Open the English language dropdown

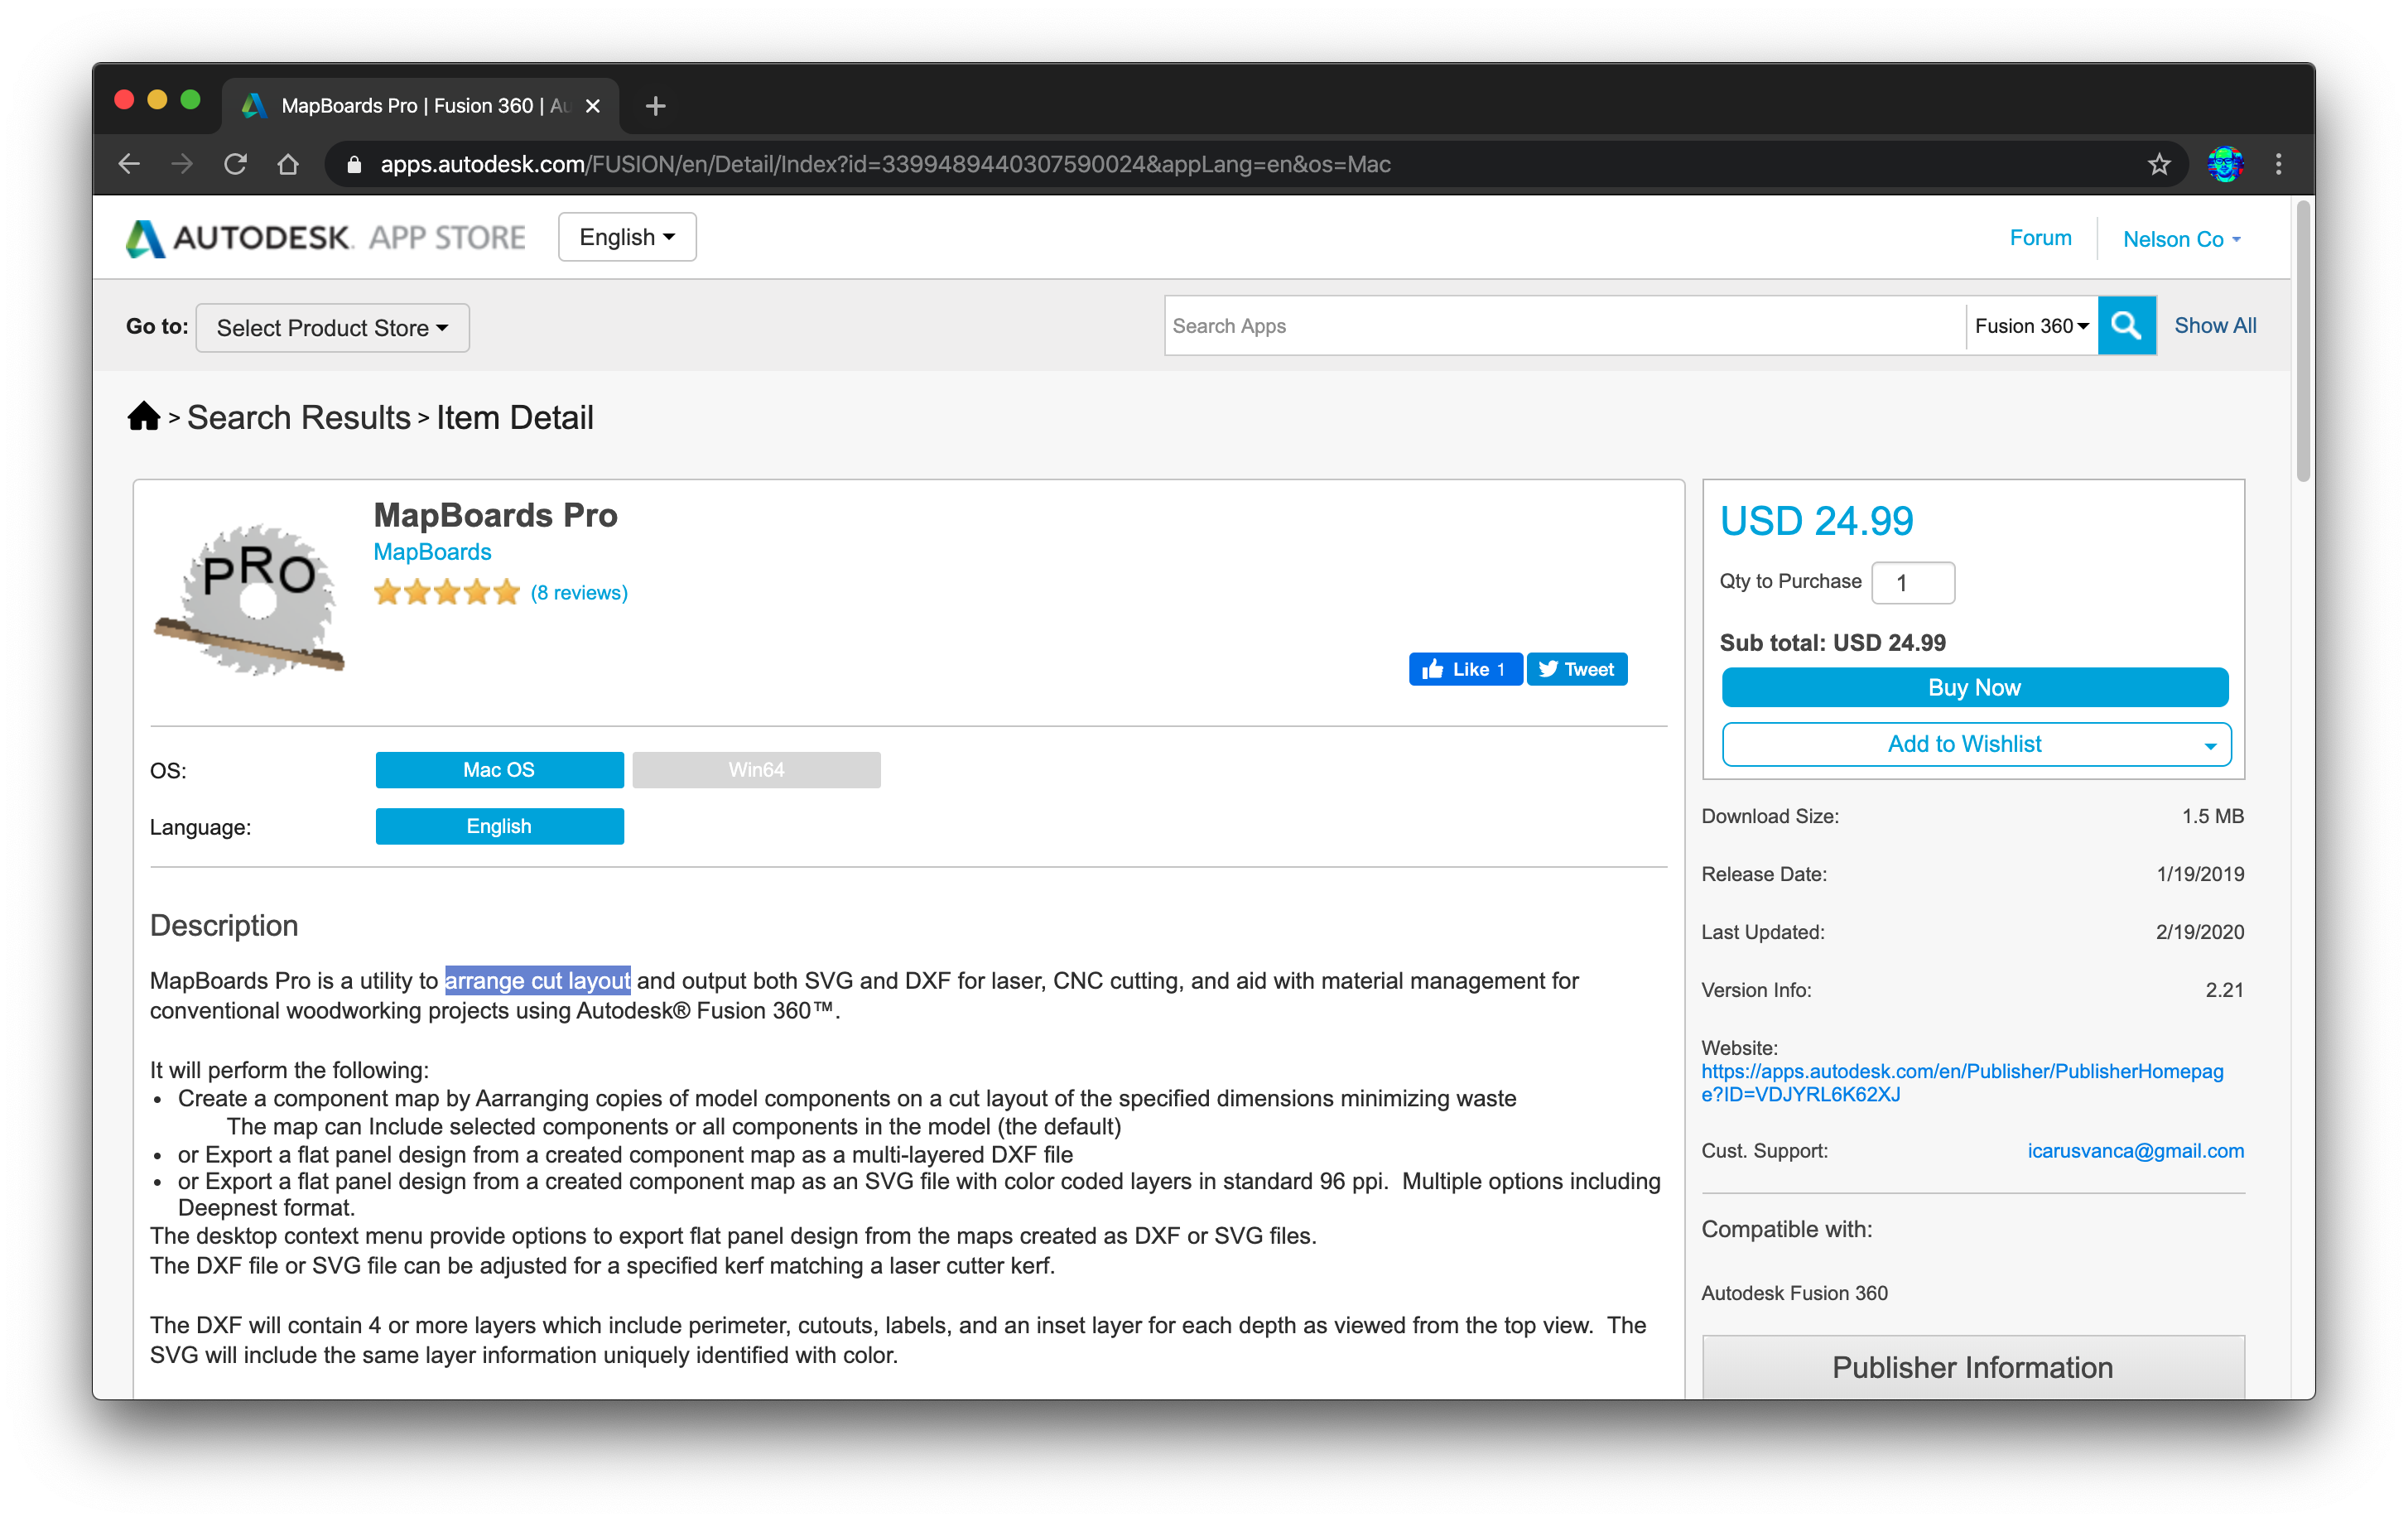[627, 238]
